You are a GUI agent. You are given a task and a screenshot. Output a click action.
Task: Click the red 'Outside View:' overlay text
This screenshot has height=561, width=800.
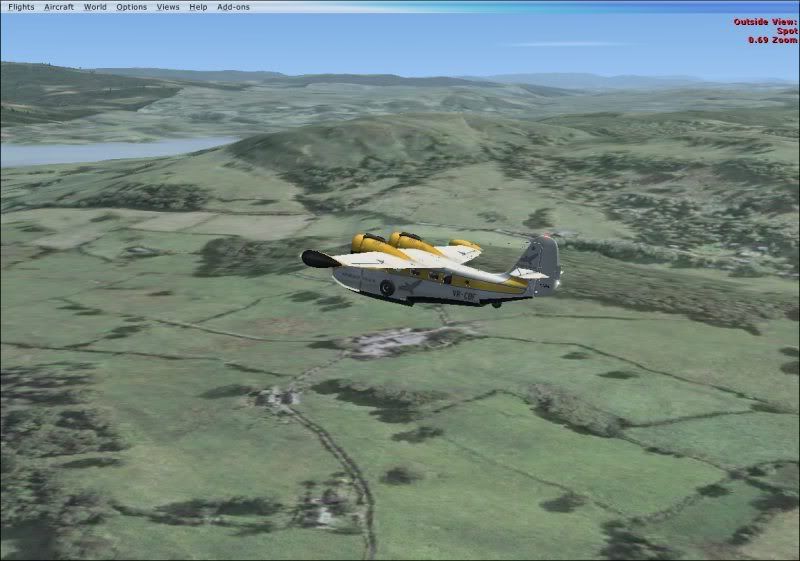(765, 21)
